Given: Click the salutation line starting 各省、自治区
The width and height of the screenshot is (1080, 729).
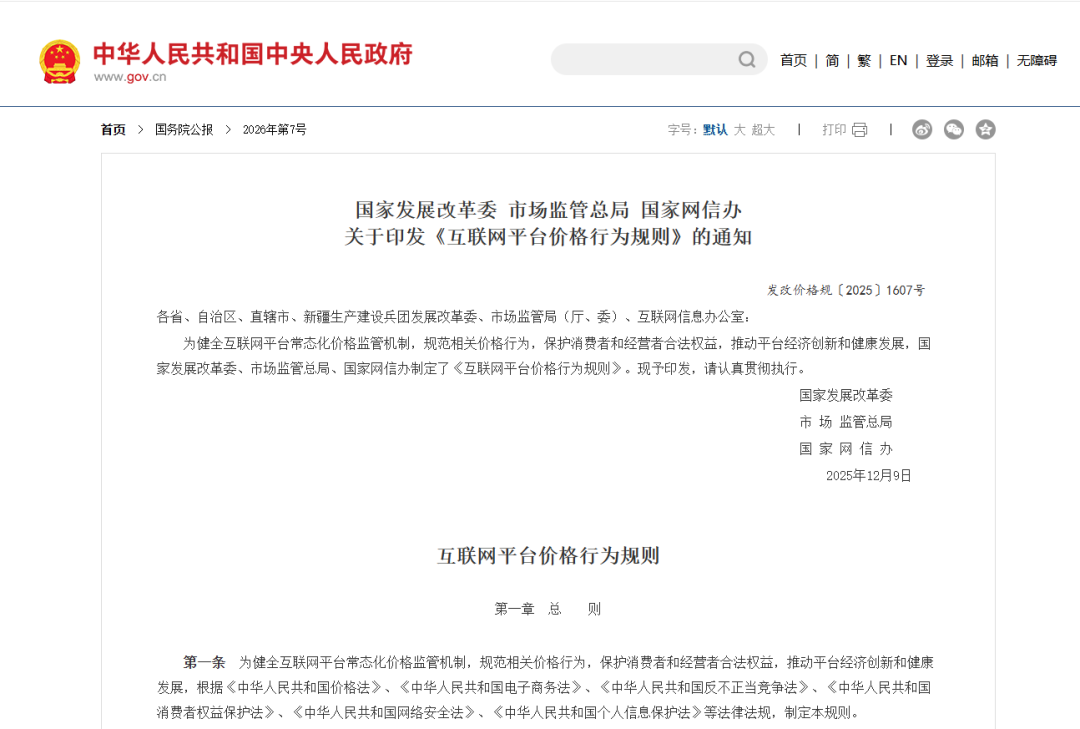Looking at the screenshot, I should [453, 317].
